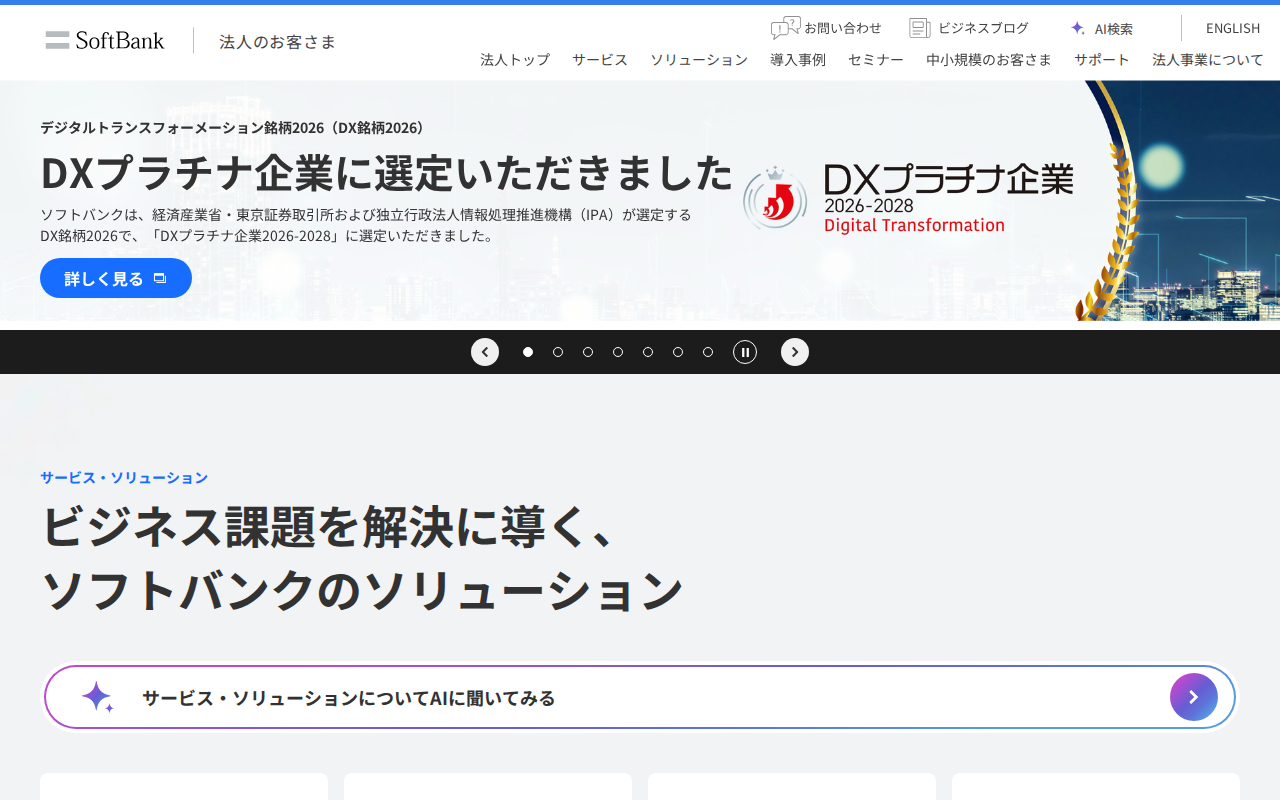This screenshot has width=1280, height=800.
Task: Select the third carousel slide dot
Action: pyautogui.click(x=588, y=352)
